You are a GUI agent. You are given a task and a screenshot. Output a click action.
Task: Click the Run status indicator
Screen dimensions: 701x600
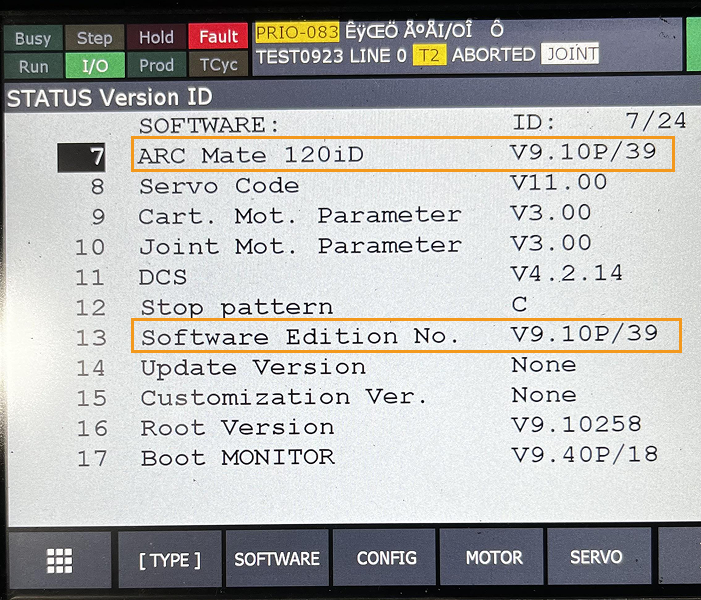[x=33, y=67]
